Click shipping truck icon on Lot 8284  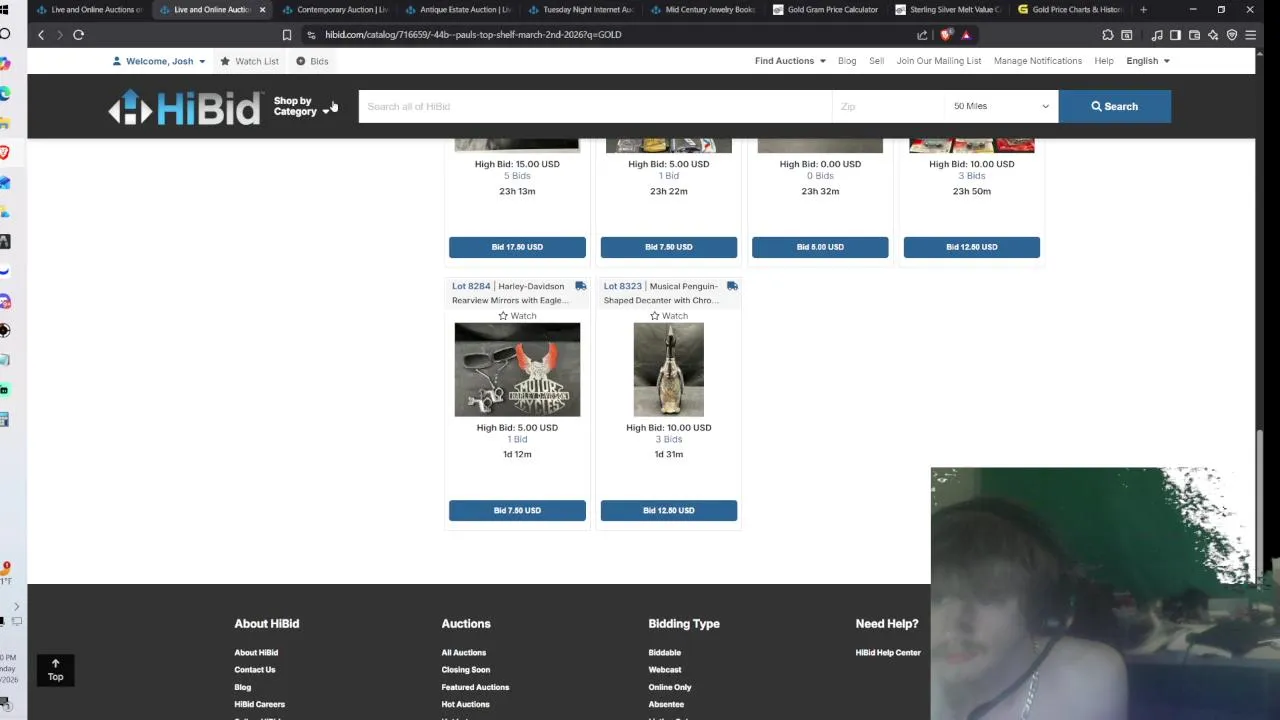click(581, 286)
